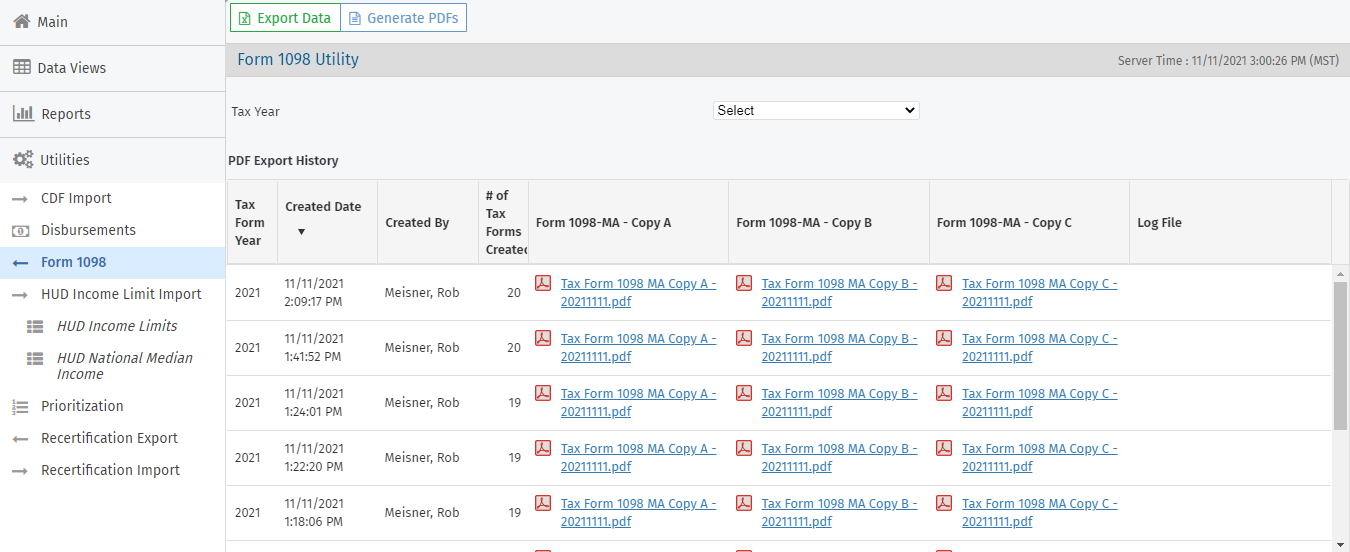
Task: Click the Utilities gears icon
Action: tap(22, 159)
